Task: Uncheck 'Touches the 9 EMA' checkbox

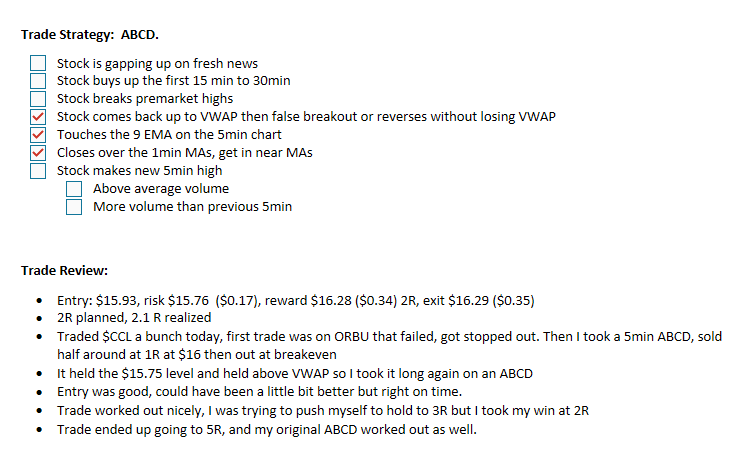Action: 39,135
